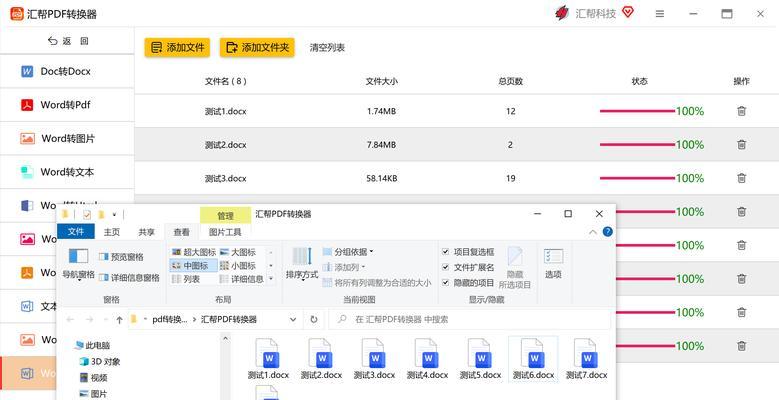
Task: Open 选项 folder options in ribbon
Action: (553, 264)
